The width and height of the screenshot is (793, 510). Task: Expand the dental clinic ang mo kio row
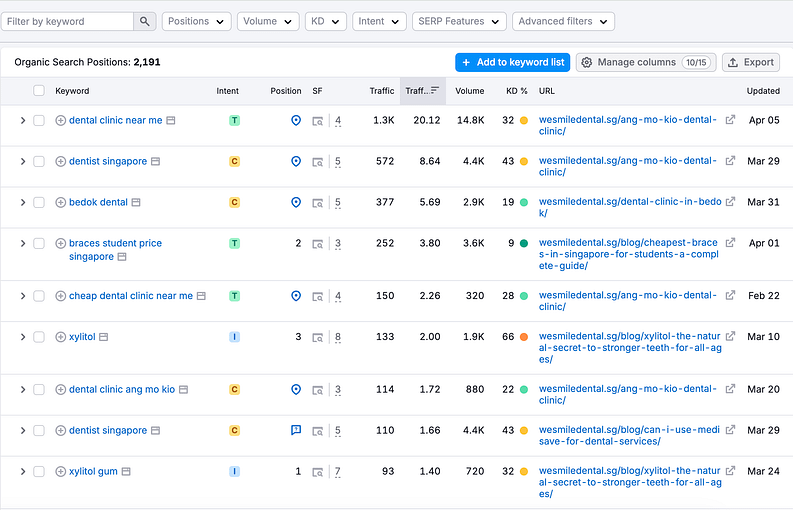pos(23,390)
